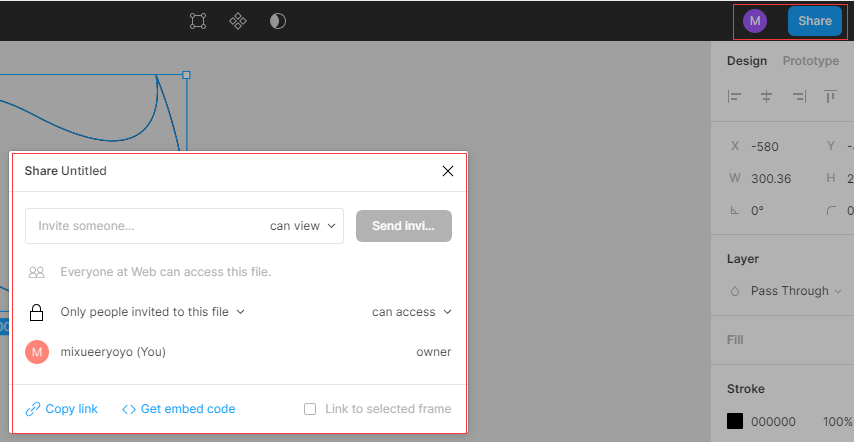Close the Share dialog
This screenshot has height=442, width=854.
coord(448,171)
